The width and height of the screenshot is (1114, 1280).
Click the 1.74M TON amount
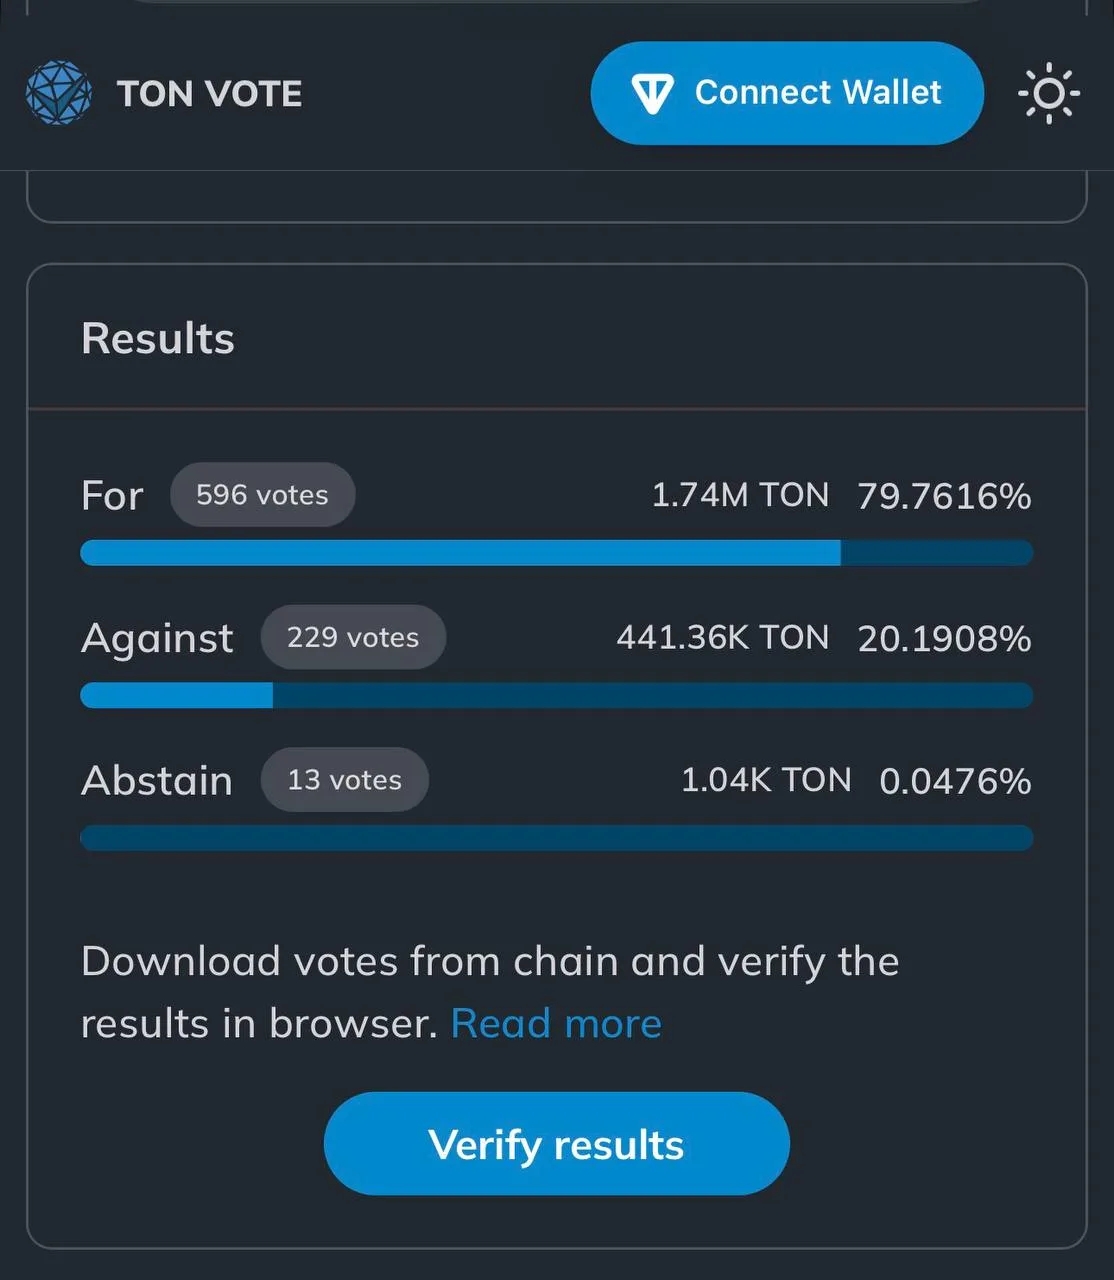(740, 495)
